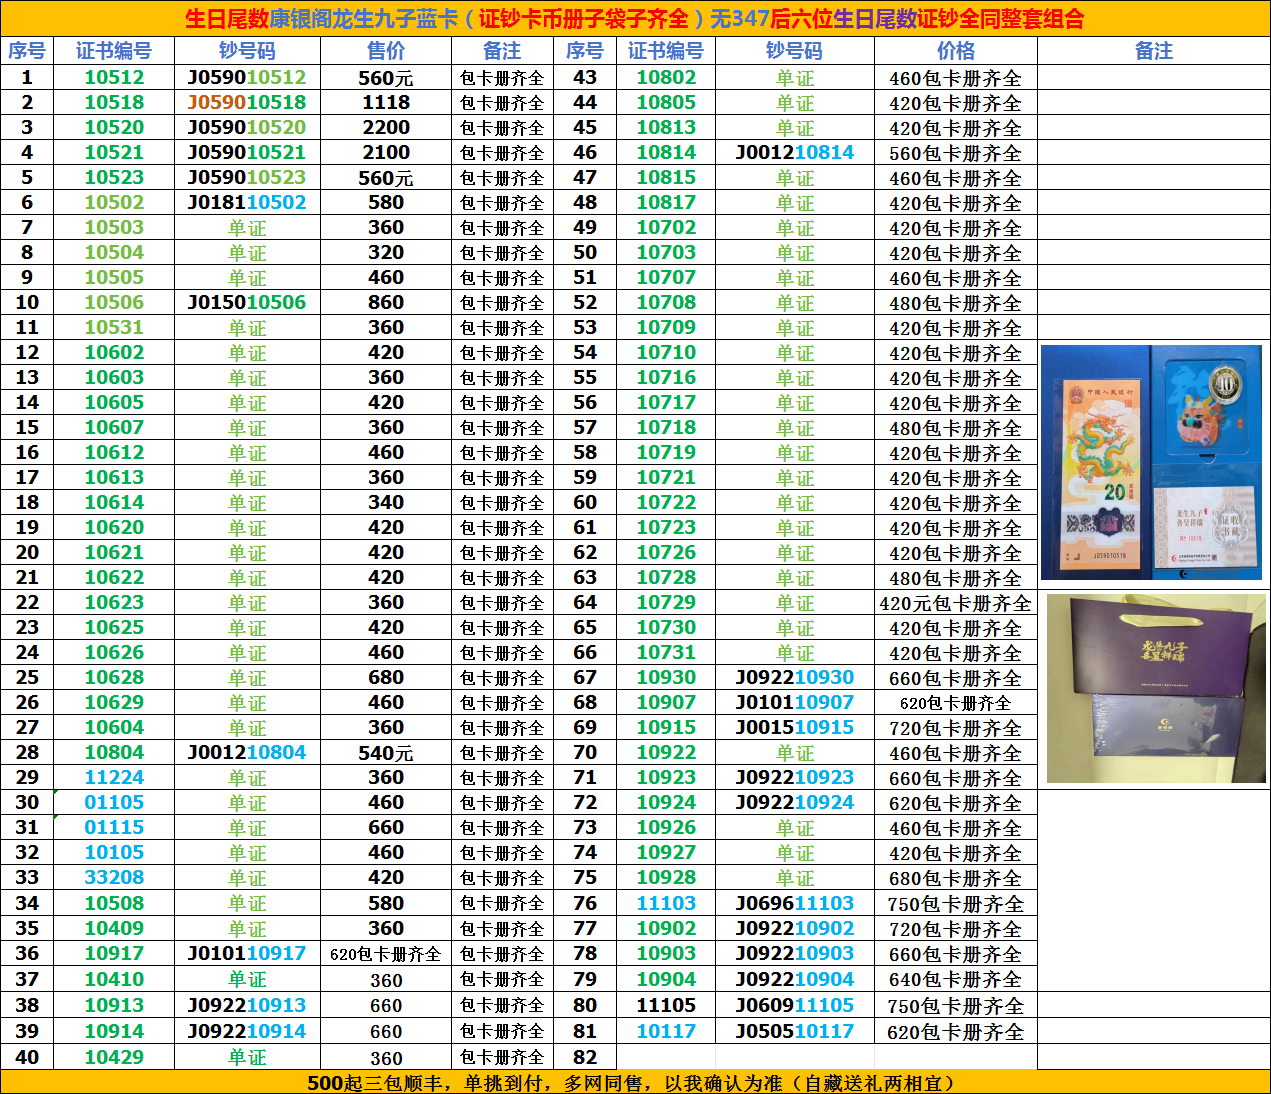
Task: Select the 价格 column header
Action: (955, 51)
